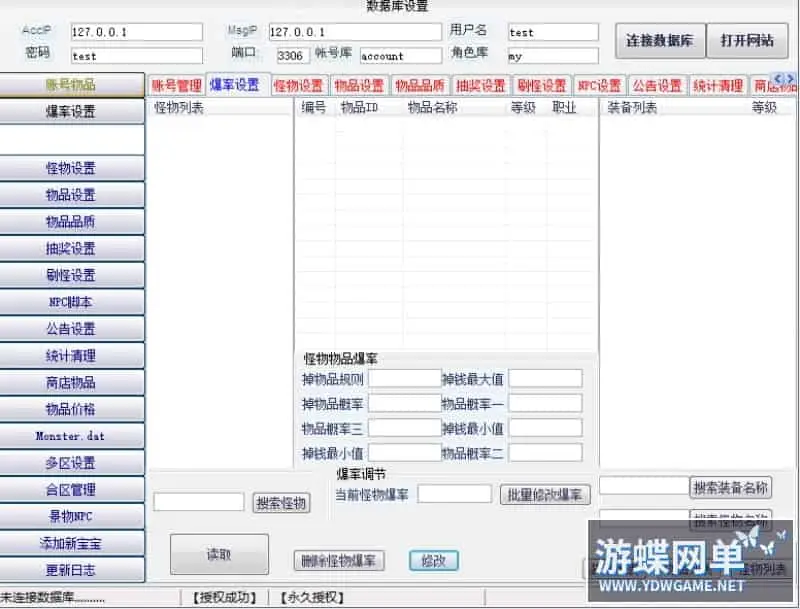Open the 怪物设置 tab

(298, 85)
